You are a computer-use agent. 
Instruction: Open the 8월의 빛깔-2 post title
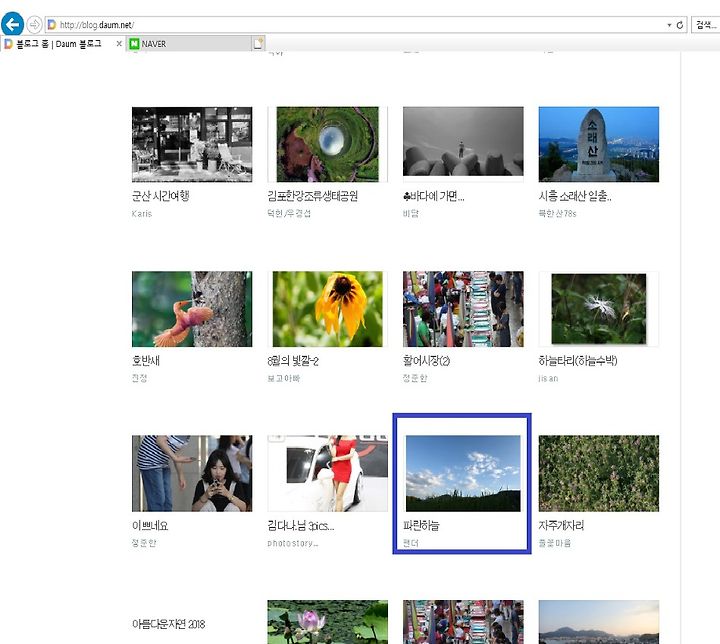pos(293,361)
